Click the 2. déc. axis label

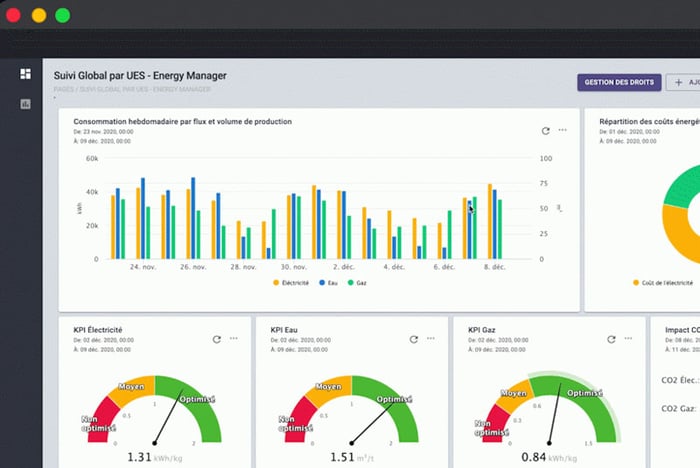[x=344, y=267]
